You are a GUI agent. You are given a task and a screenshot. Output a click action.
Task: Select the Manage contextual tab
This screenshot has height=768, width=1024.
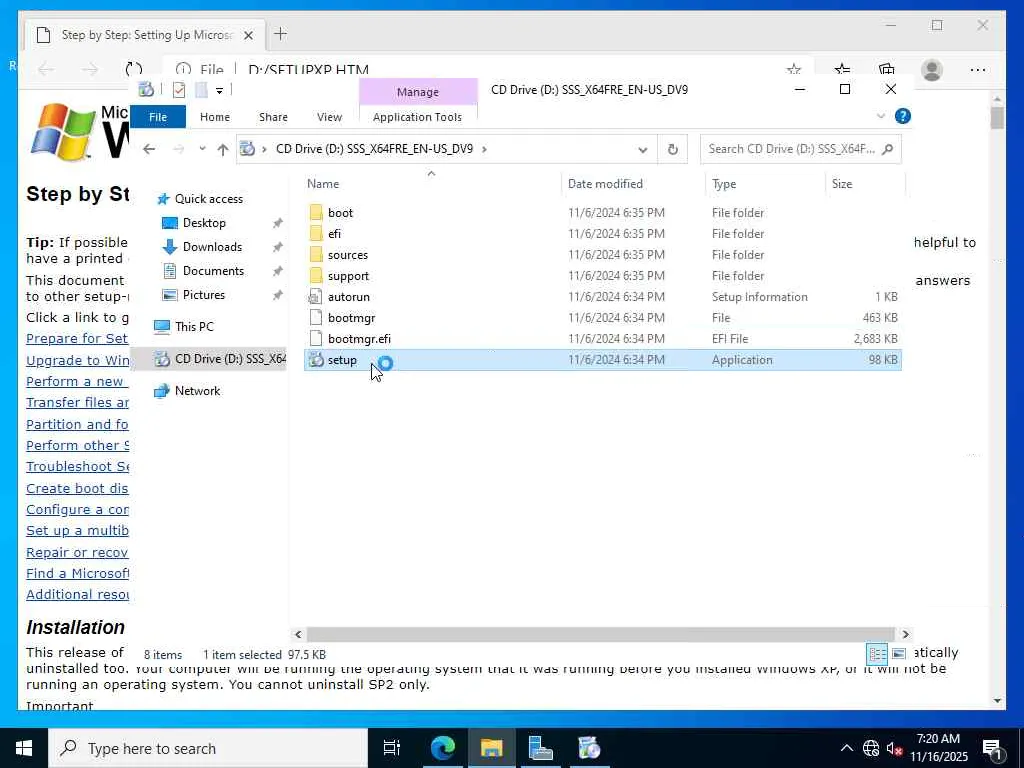(x=418, y=92)
